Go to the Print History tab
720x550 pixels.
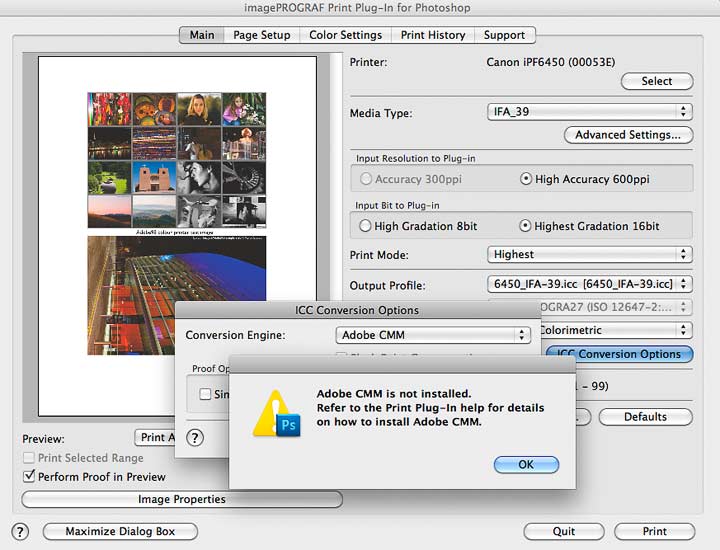pyautogui.click(x=433, y=35)
